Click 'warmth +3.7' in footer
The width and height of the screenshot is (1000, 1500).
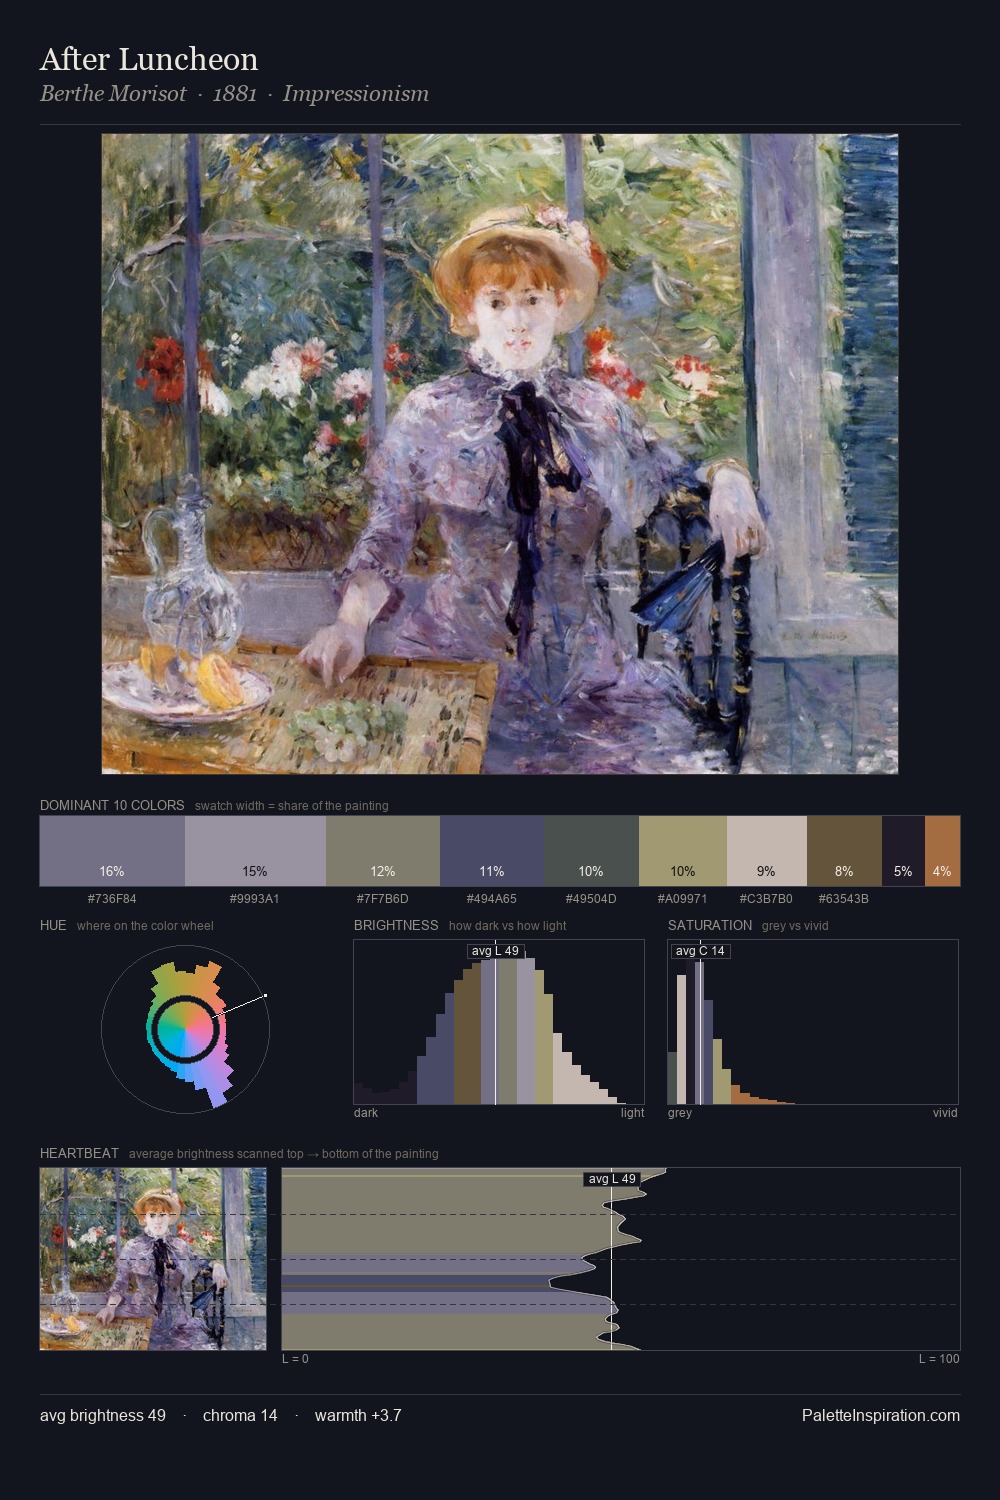click(358, 1415)
